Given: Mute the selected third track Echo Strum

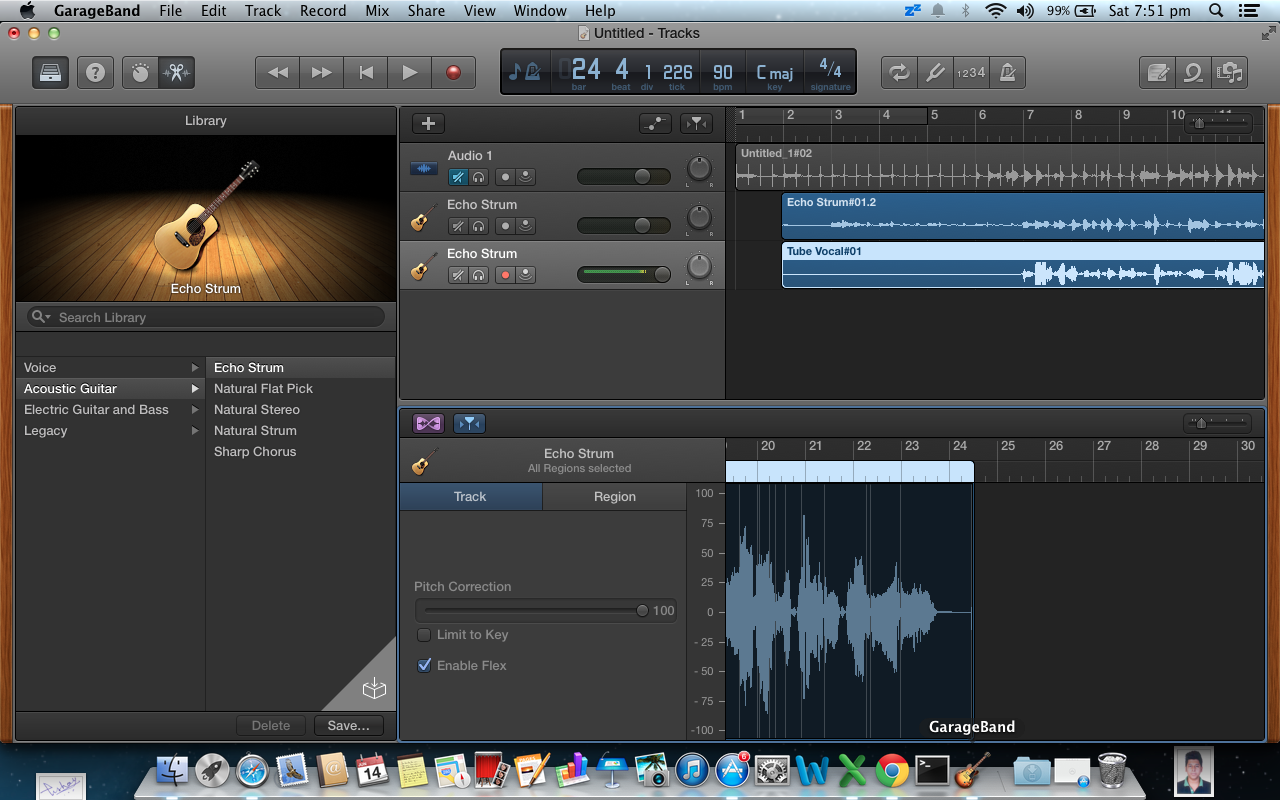Looking at the screenshot, I should coord(457,275).
